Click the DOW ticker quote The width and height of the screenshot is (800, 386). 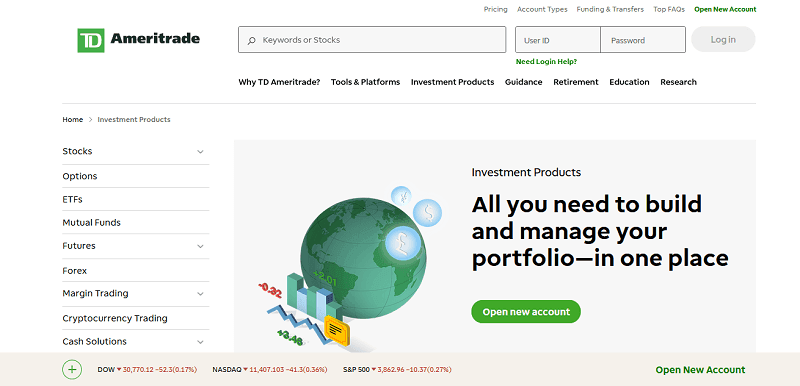coord(147,370)
